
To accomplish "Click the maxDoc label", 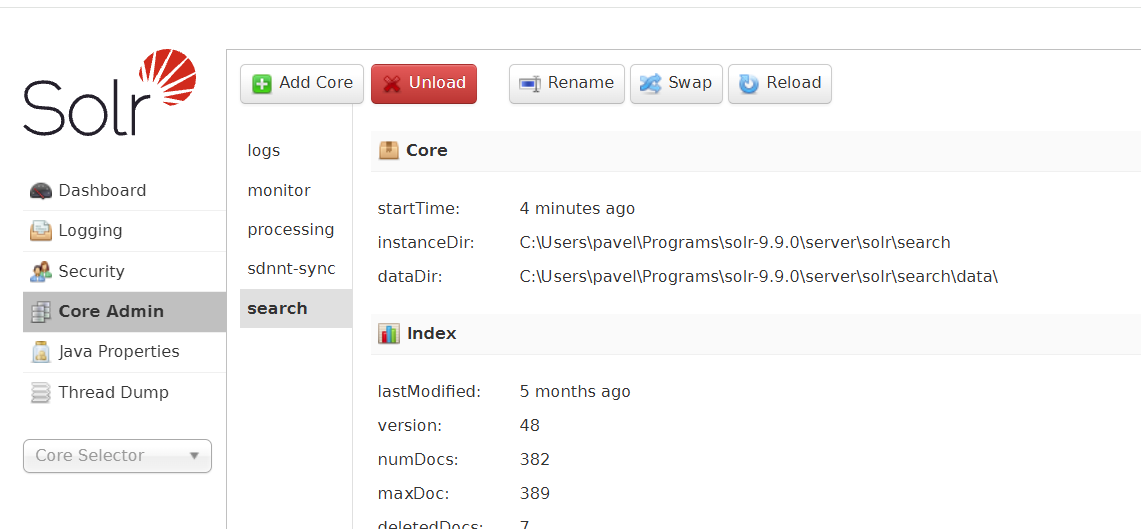I will tap(413, 494).
